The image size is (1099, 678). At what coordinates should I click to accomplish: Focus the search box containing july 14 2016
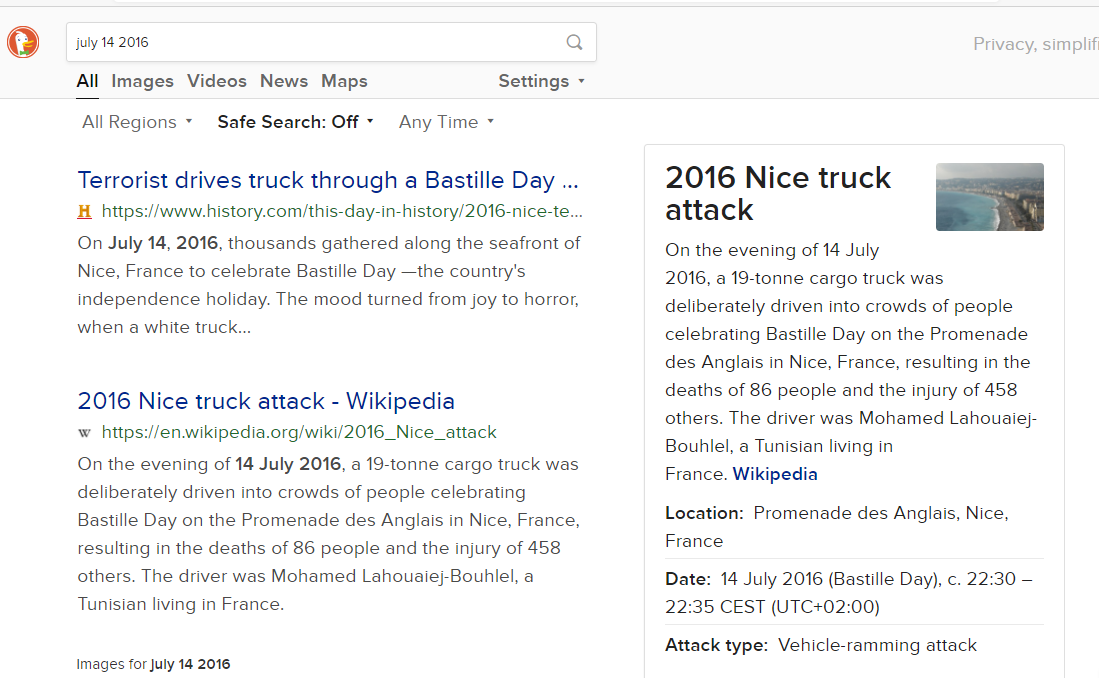pos(331,42)
